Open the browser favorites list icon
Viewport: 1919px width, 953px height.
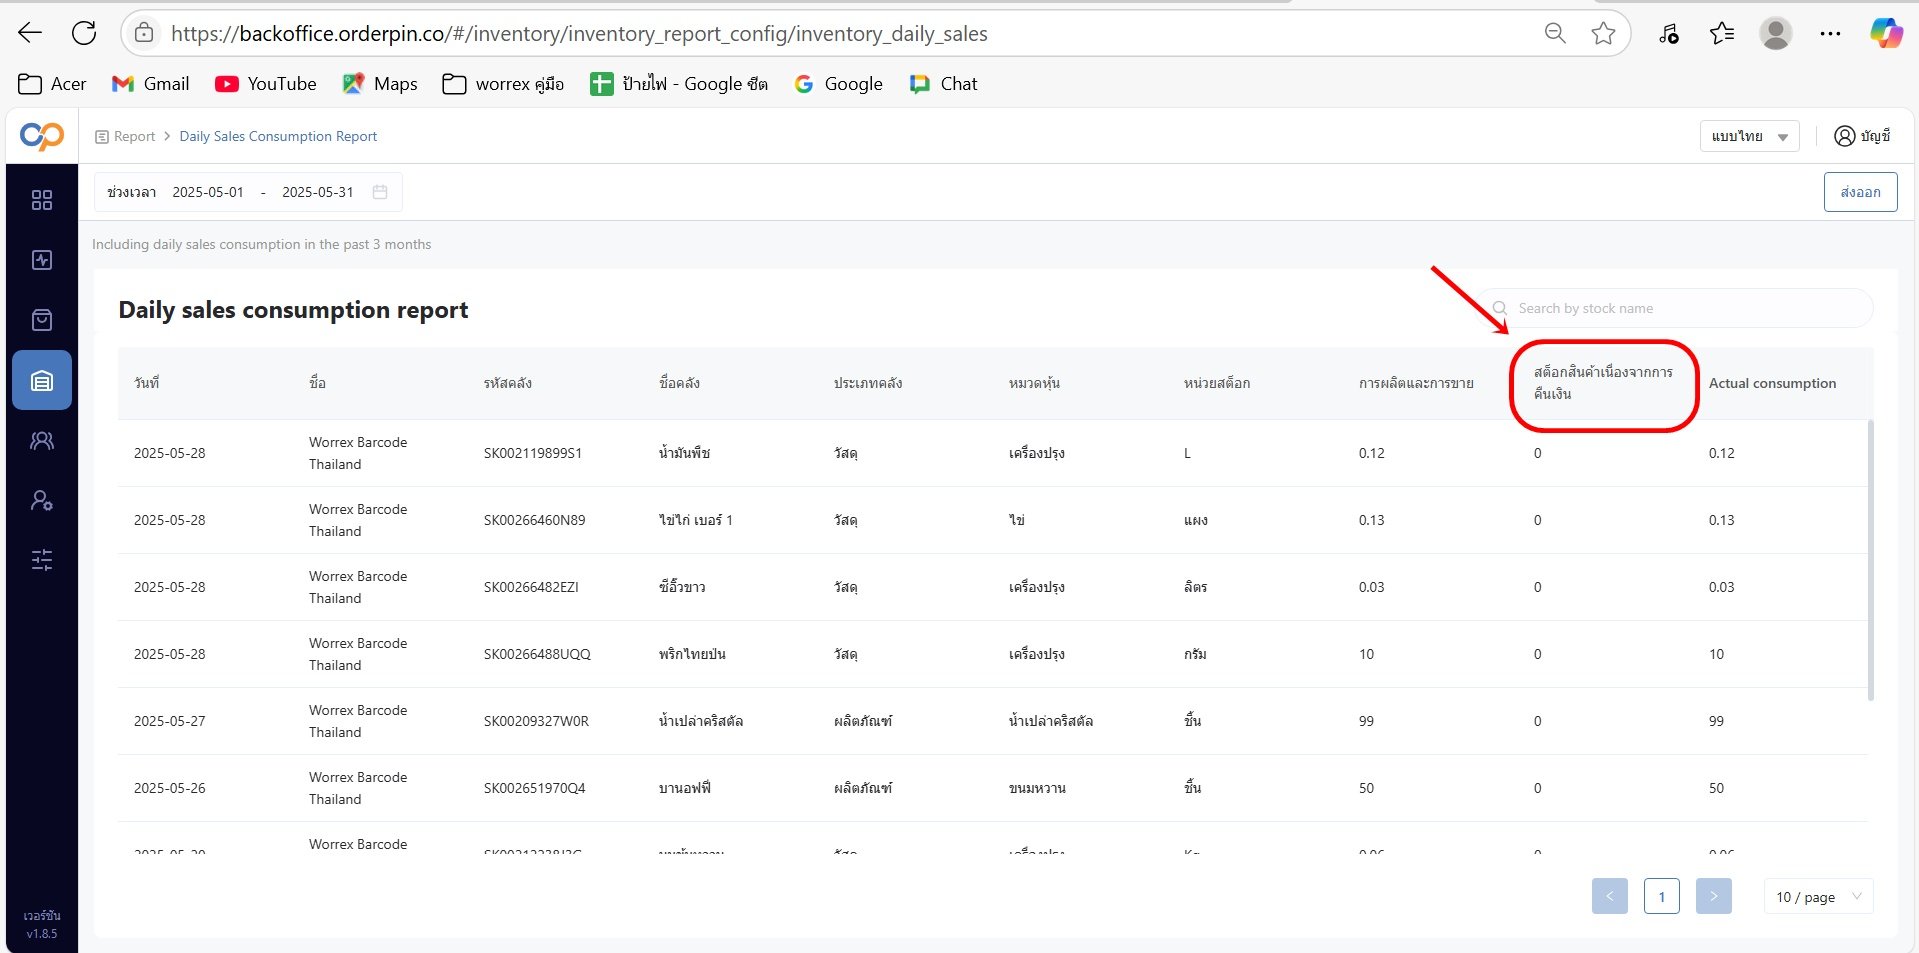tap(1722, 33)
